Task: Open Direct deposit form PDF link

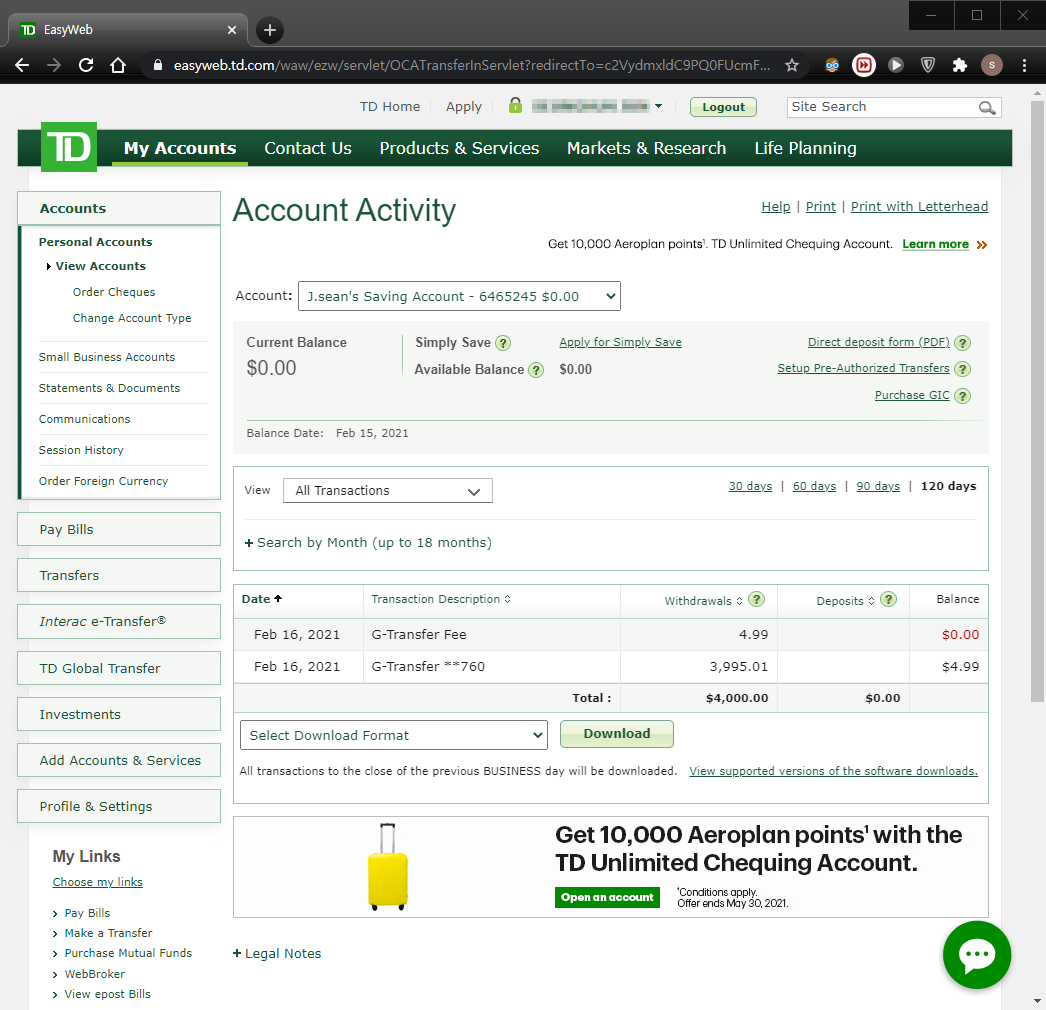Action: click(879, 342)
